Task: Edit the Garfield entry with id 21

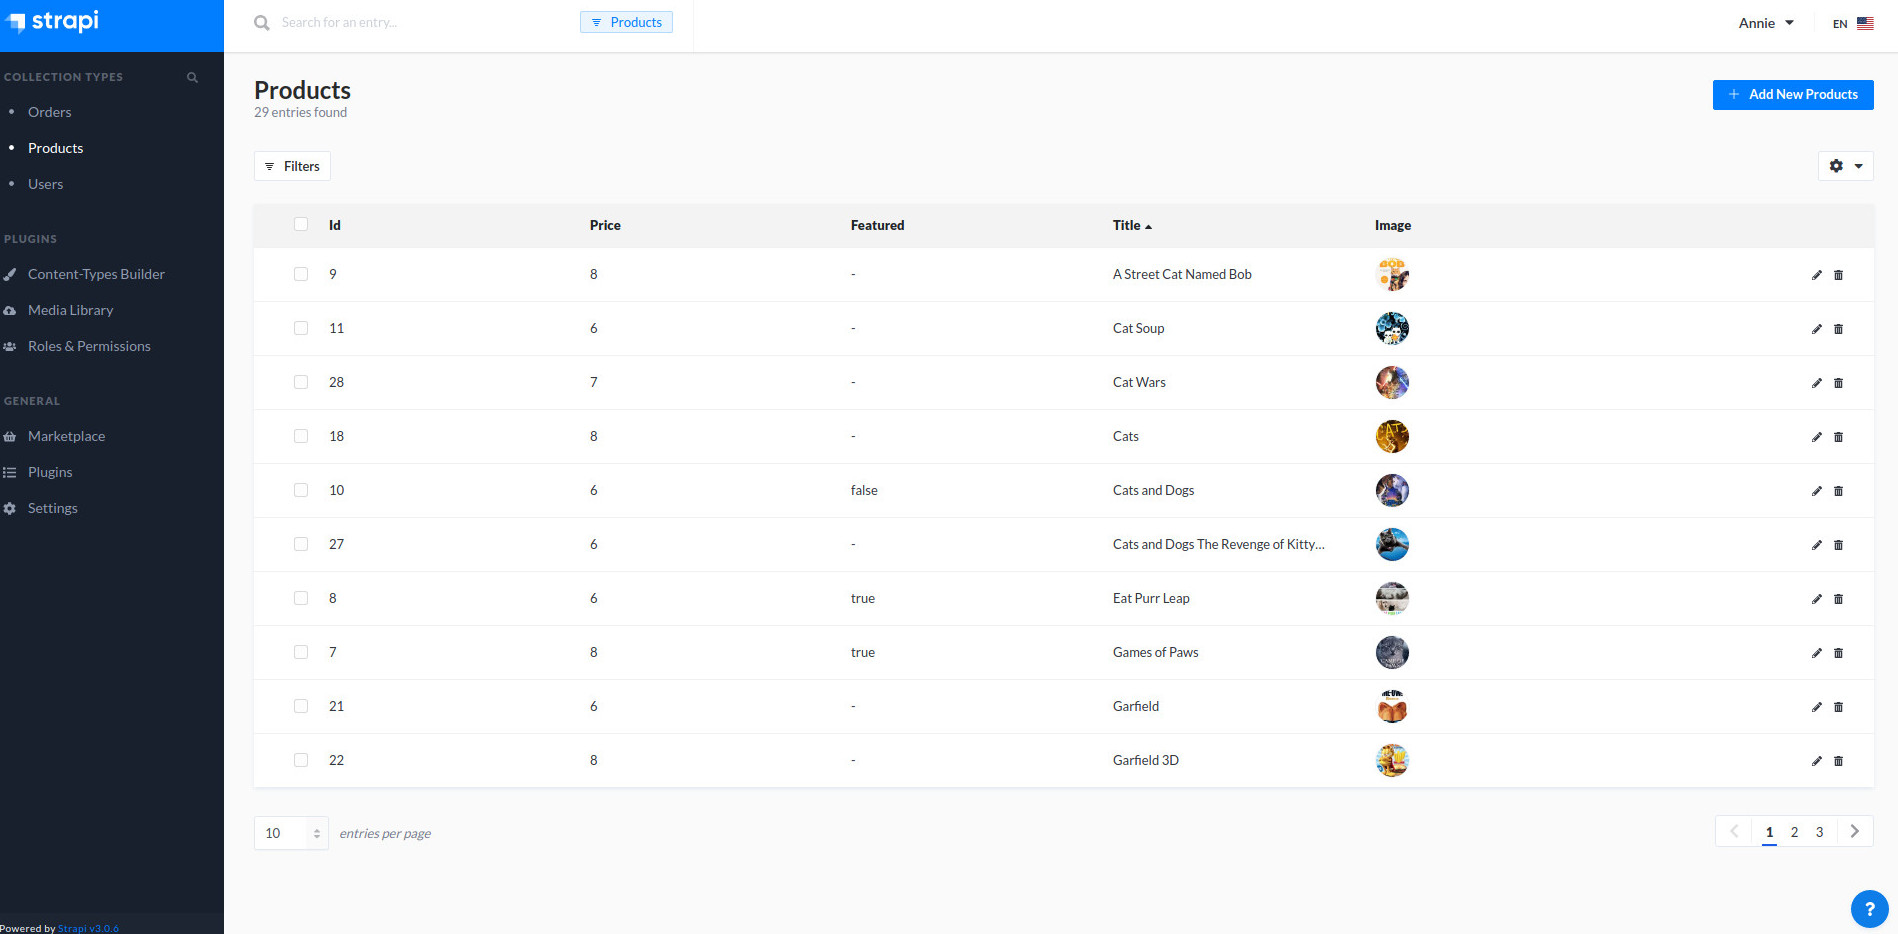Action: (x=1817, y=707)
